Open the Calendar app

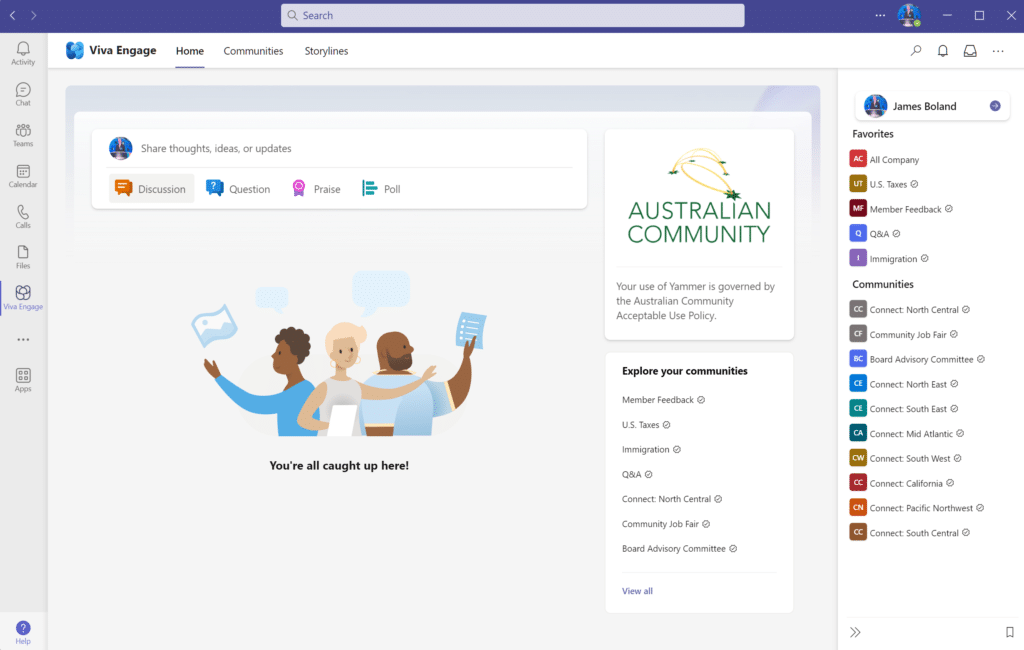(x=23, y=176)
